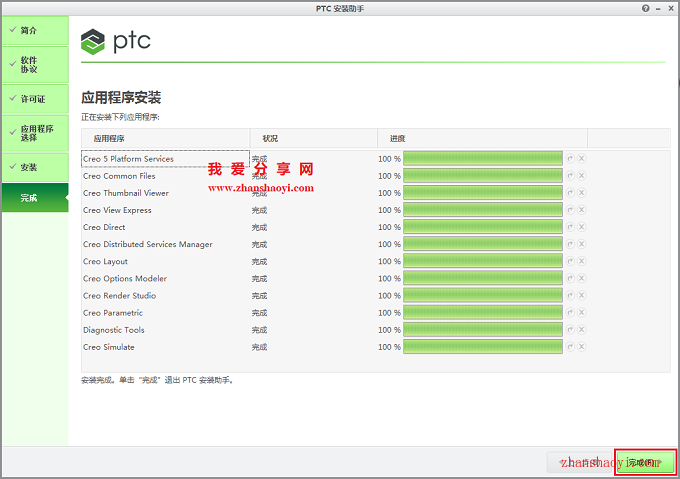This screenshot has height=479, width=680.
Task: Click progress bar for Creo Direct
Action: (x=483, y=227)
